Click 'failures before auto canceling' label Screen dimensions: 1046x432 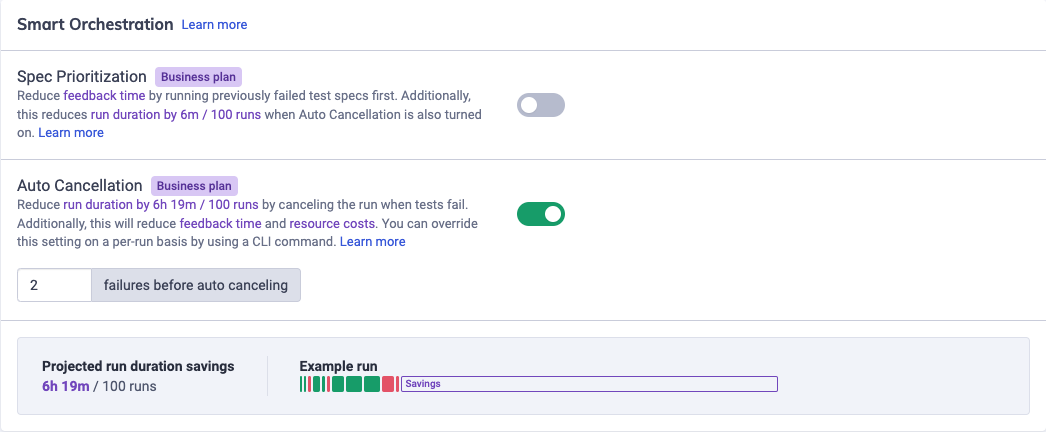196,285
